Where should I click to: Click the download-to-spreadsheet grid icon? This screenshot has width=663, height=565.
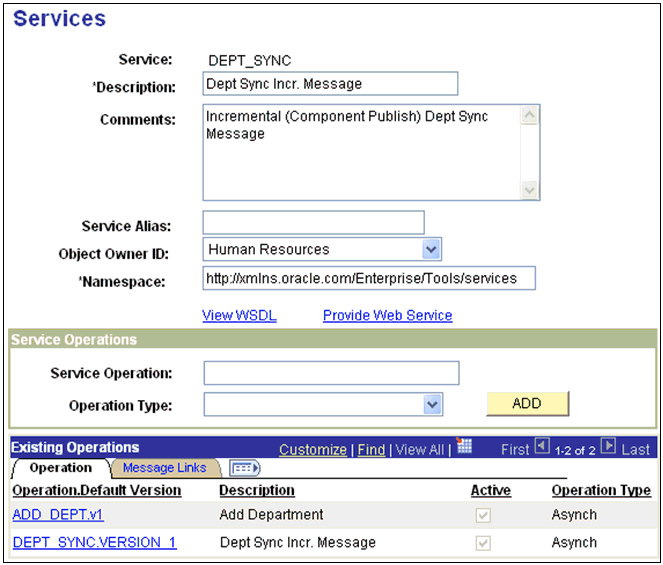[463, 447]
